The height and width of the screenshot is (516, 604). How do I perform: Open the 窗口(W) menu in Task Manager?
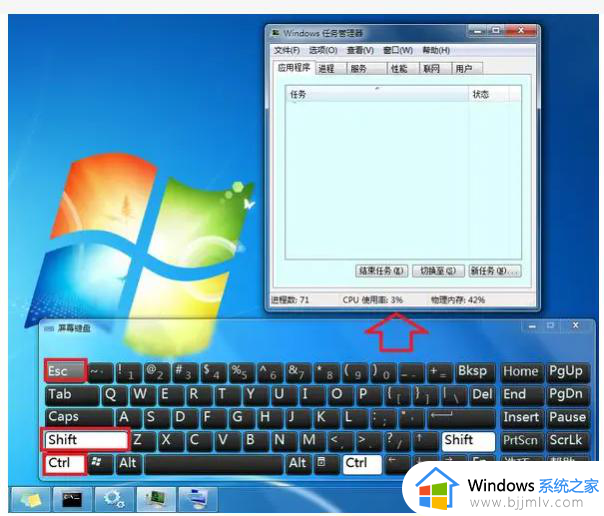click(398, 50)
